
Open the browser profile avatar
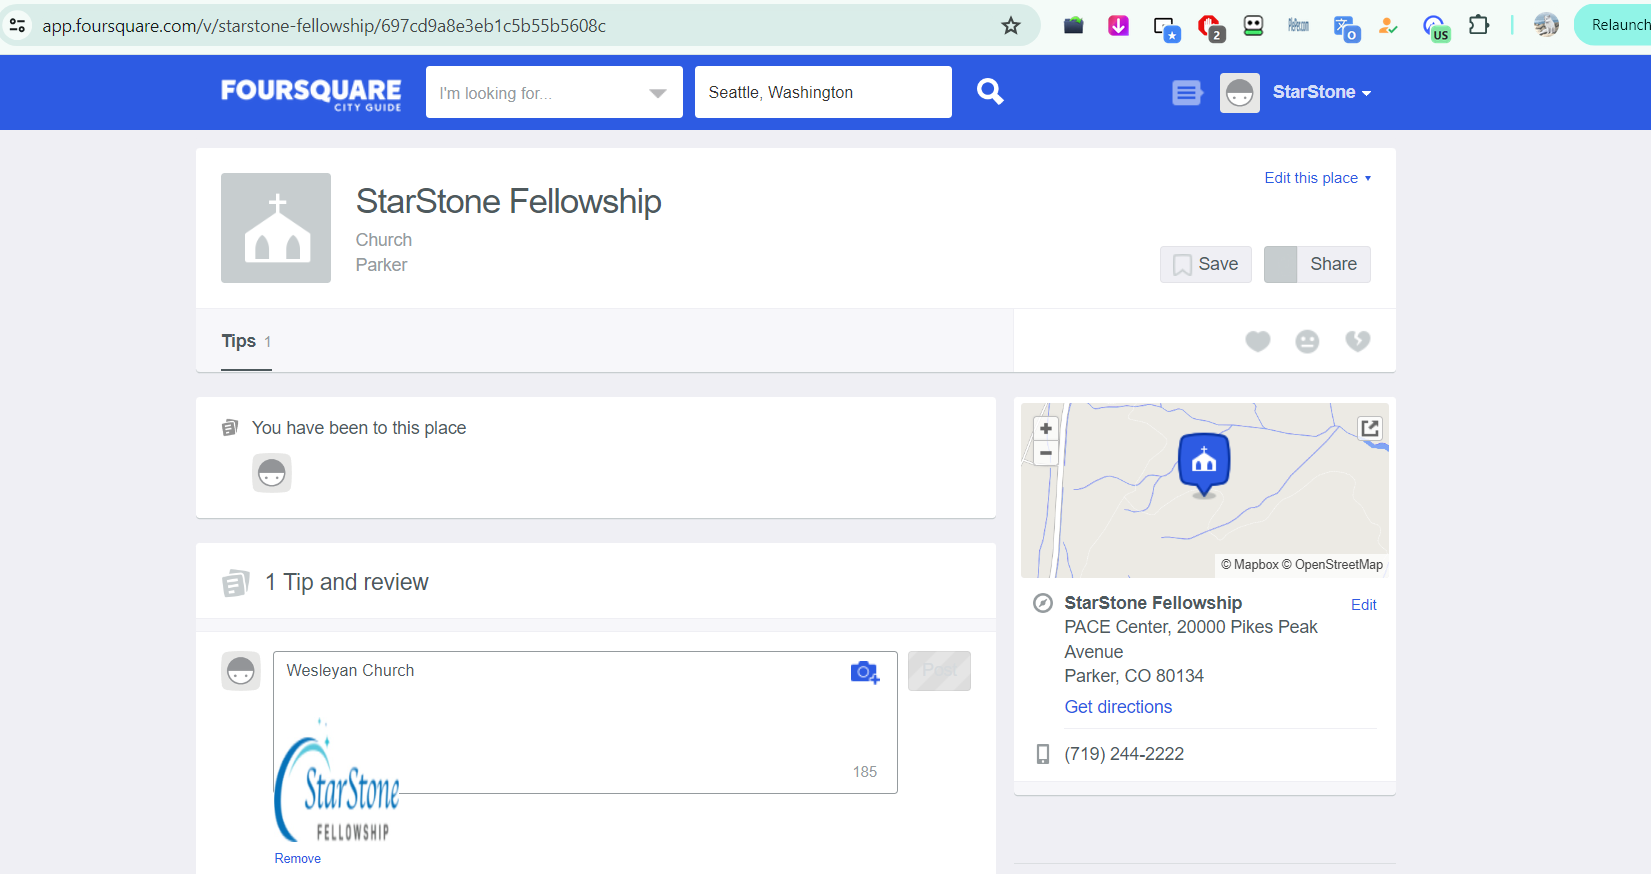click(x=1546, y=25)
